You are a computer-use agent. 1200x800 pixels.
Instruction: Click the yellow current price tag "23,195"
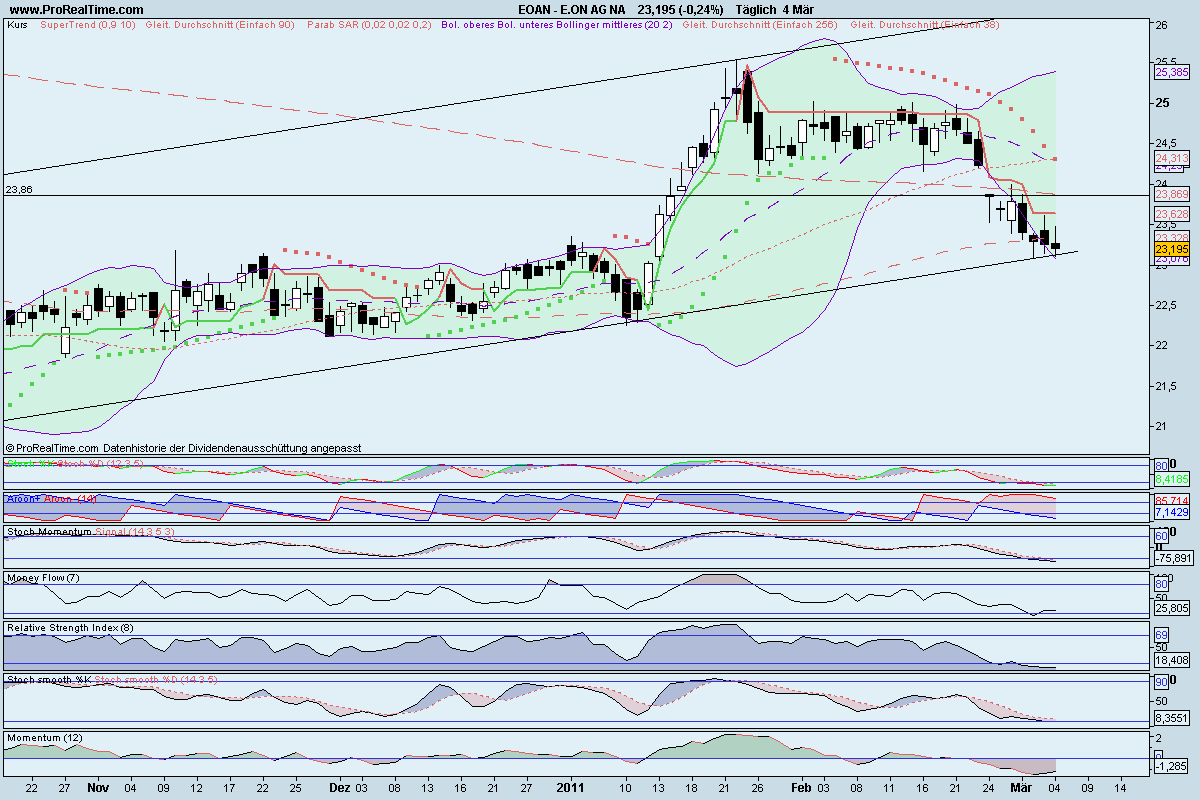pyautogui.click(x=1172, y=248)
